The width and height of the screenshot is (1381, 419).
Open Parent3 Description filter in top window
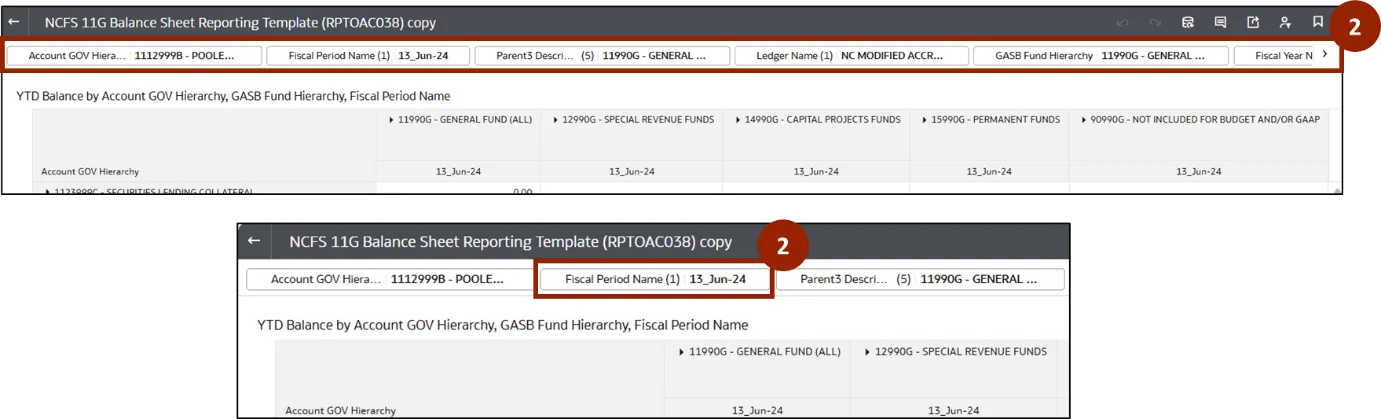tap(602, 56)
